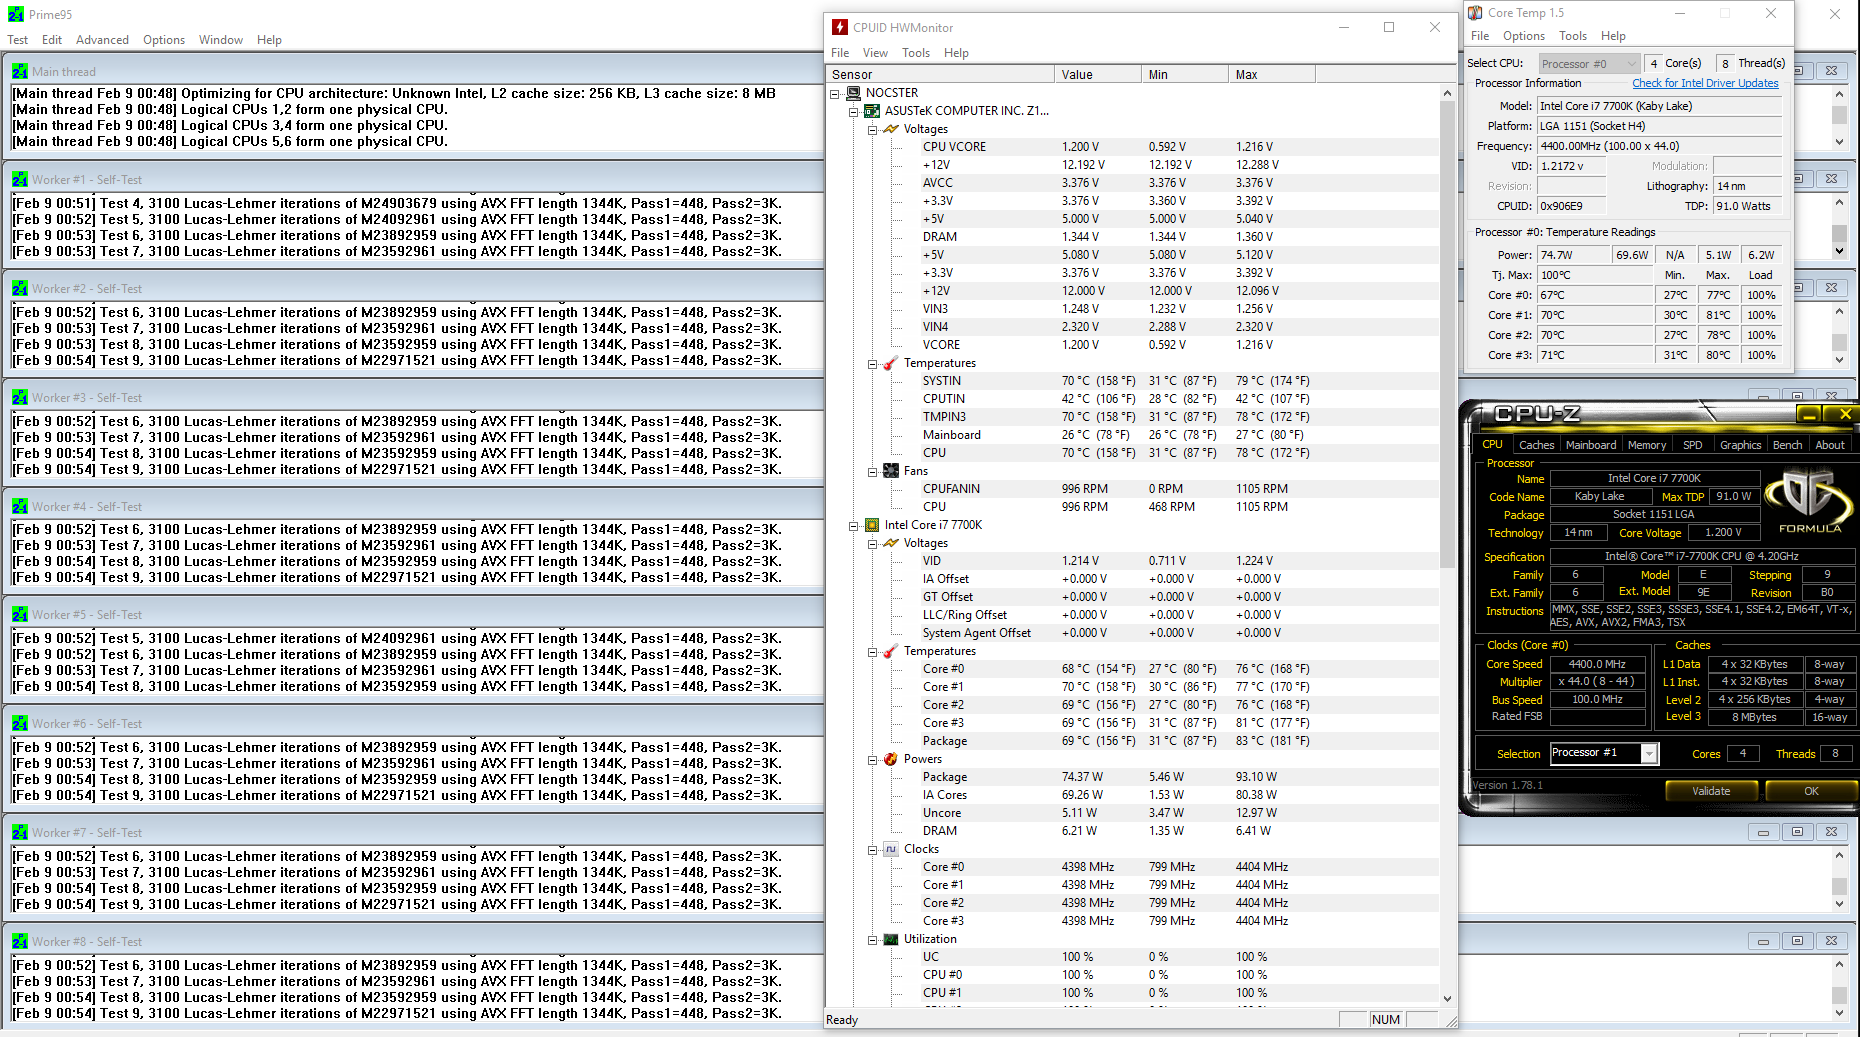Open the Test menu in Prime95
This screenshot has width=1860, height=1037.
pos(18,40)
